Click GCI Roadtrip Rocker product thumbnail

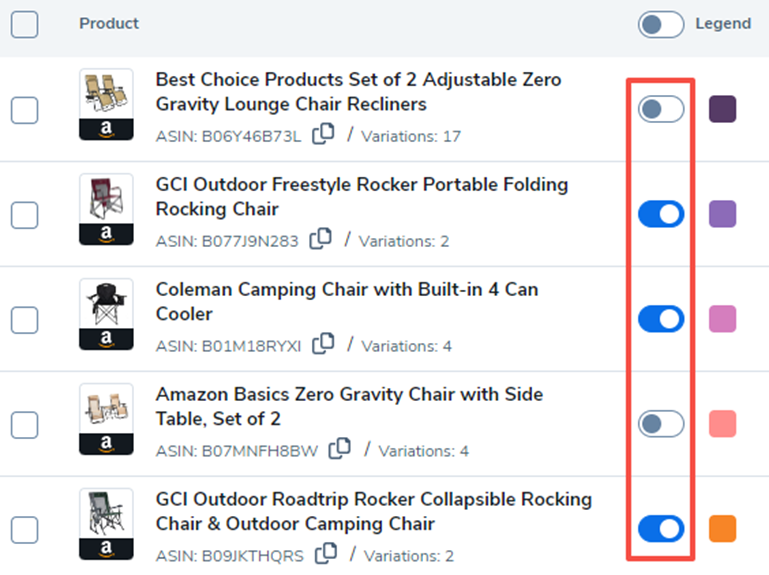106,524
